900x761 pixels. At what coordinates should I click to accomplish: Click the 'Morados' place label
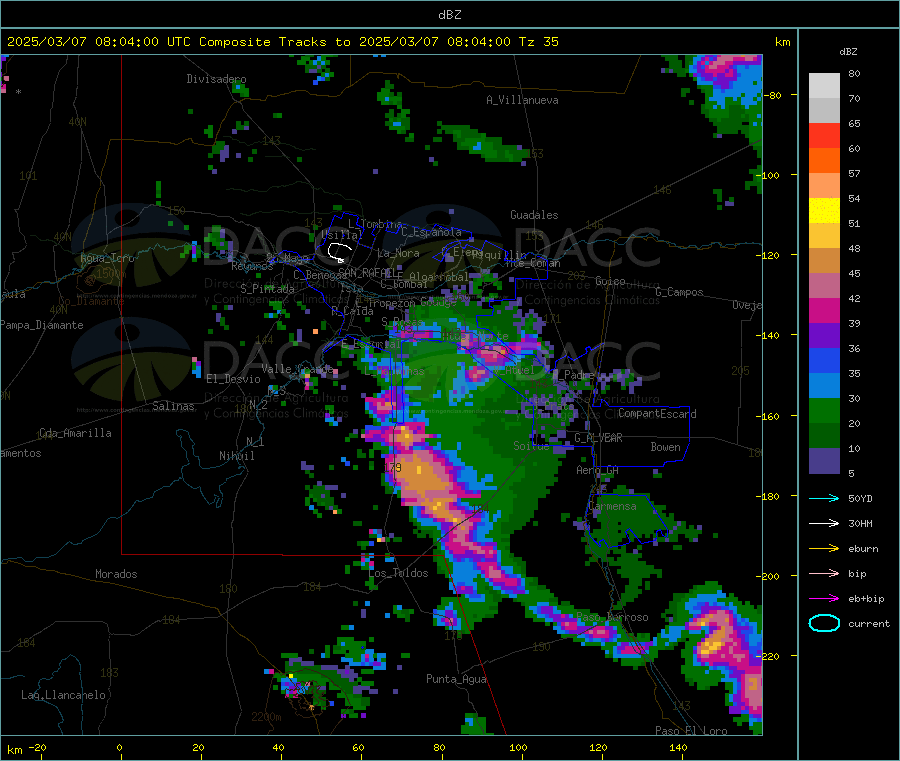tap(116, 574)
